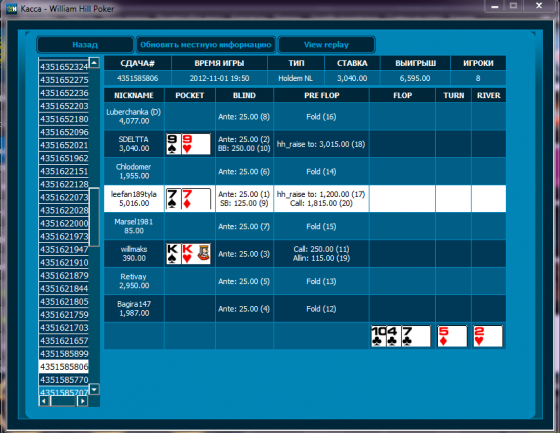Viewport: 560px width, 433px height.
Task: Click horizontal scroll left arrow
Action: (44, 401)
